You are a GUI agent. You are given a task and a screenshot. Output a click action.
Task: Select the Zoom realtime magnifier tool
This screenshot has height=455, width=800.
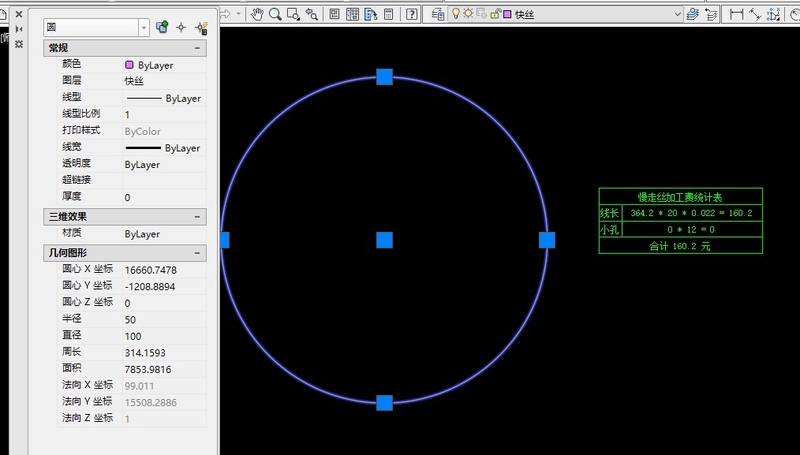coord(276,14)
